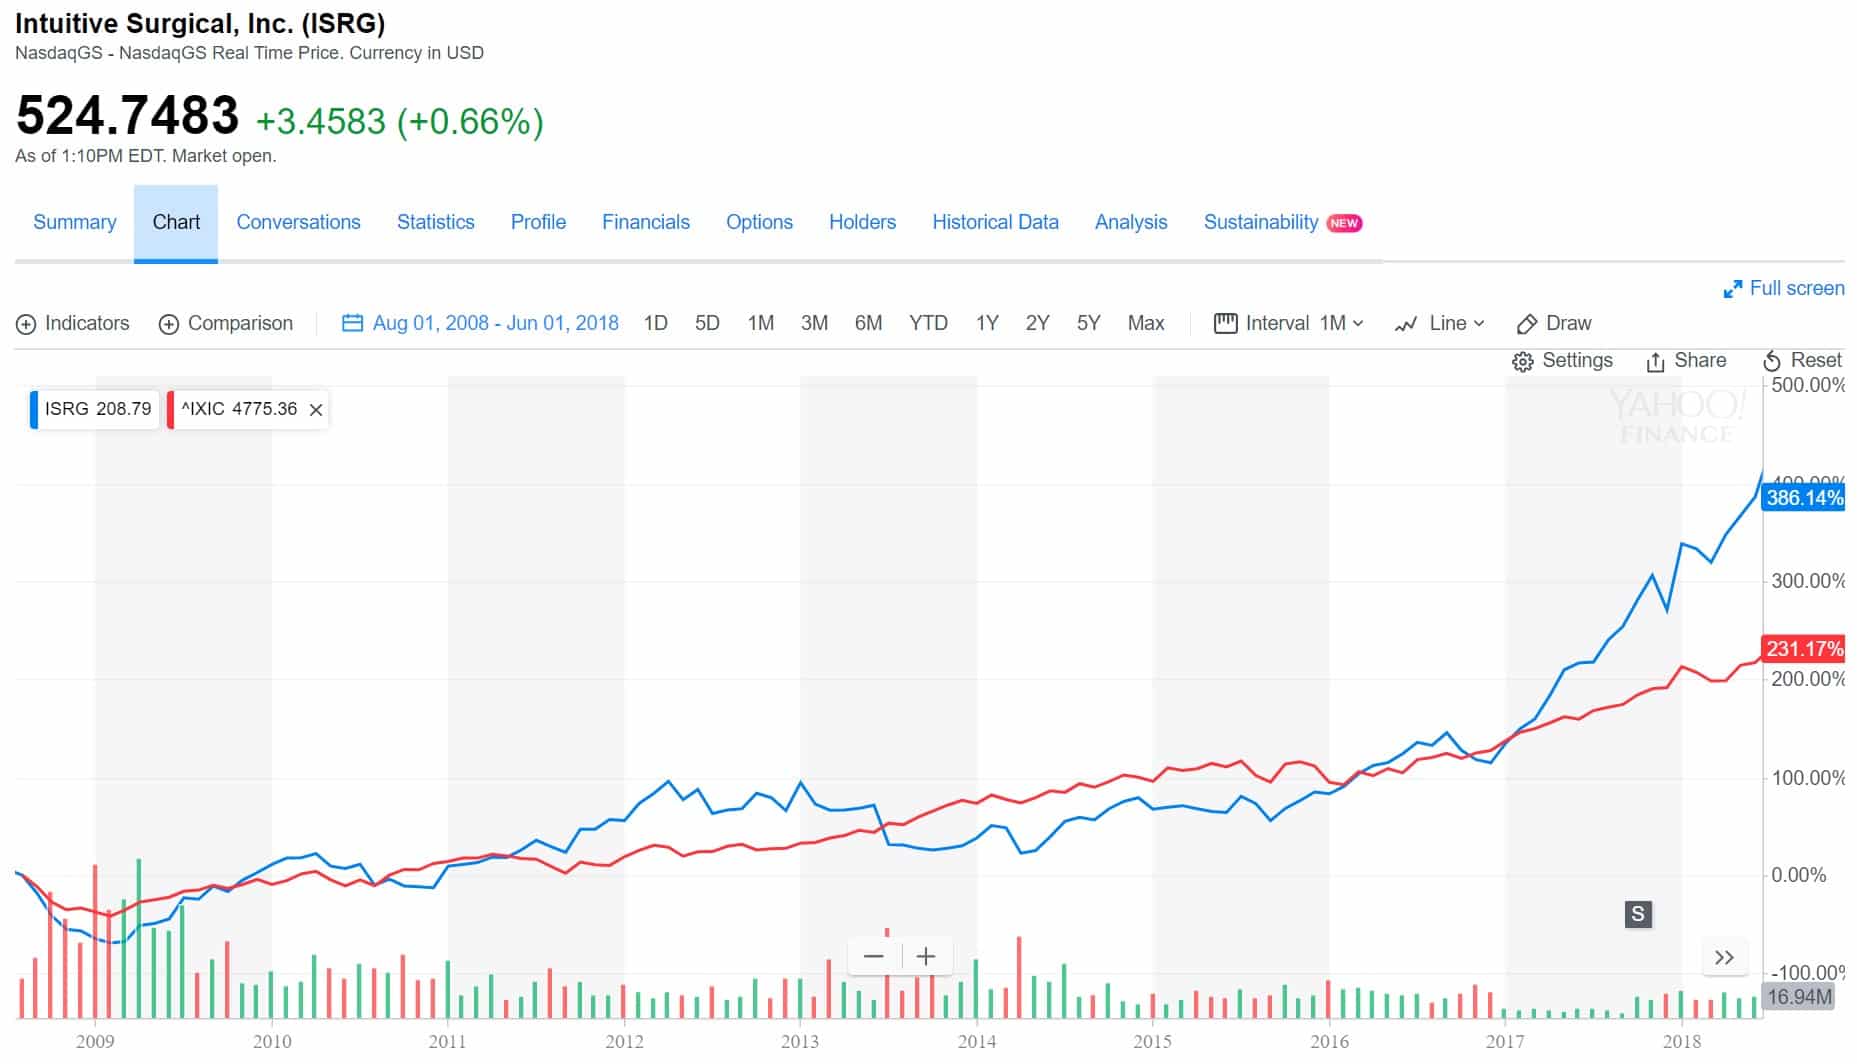
Task: Open the calendar date range picker
Action: pos(352,323)
